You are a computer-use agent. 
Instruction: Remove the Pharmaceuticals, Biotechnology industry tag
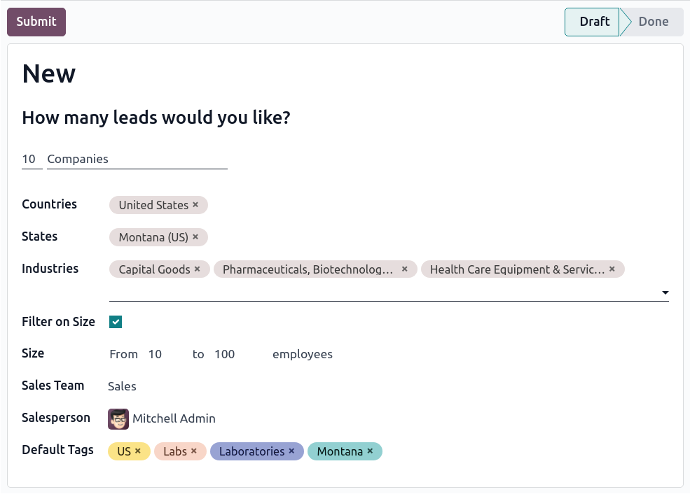(404, 269)
